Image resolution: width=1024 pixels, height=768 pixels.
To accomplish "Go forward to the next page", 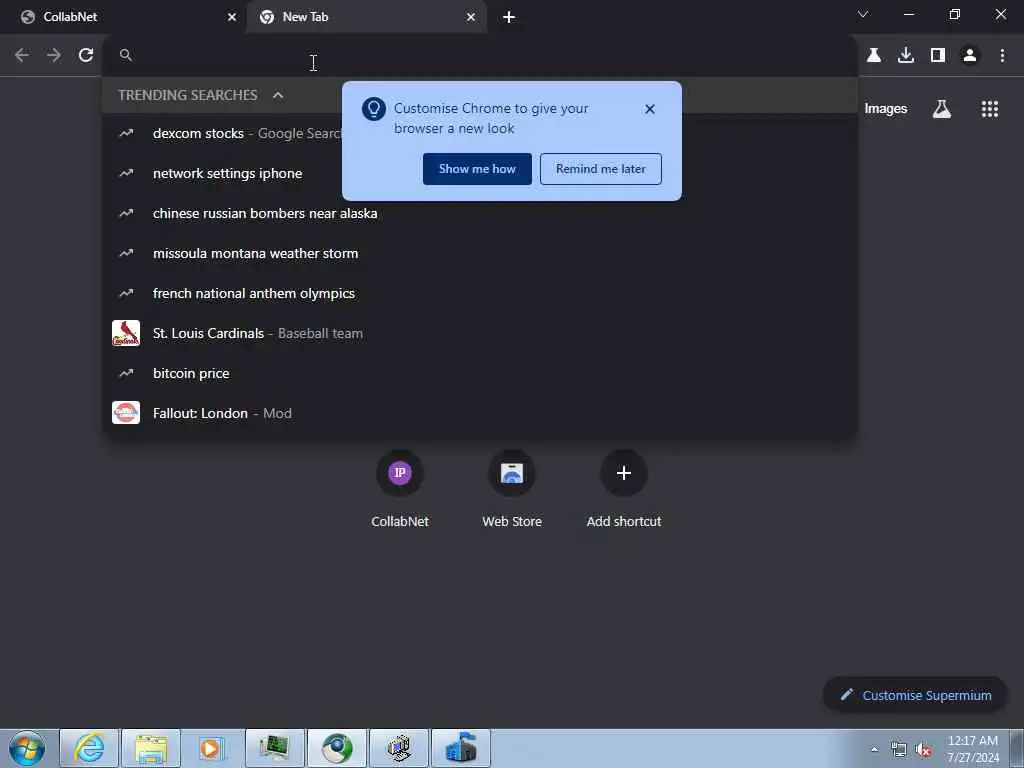I will tap(54, 56).
